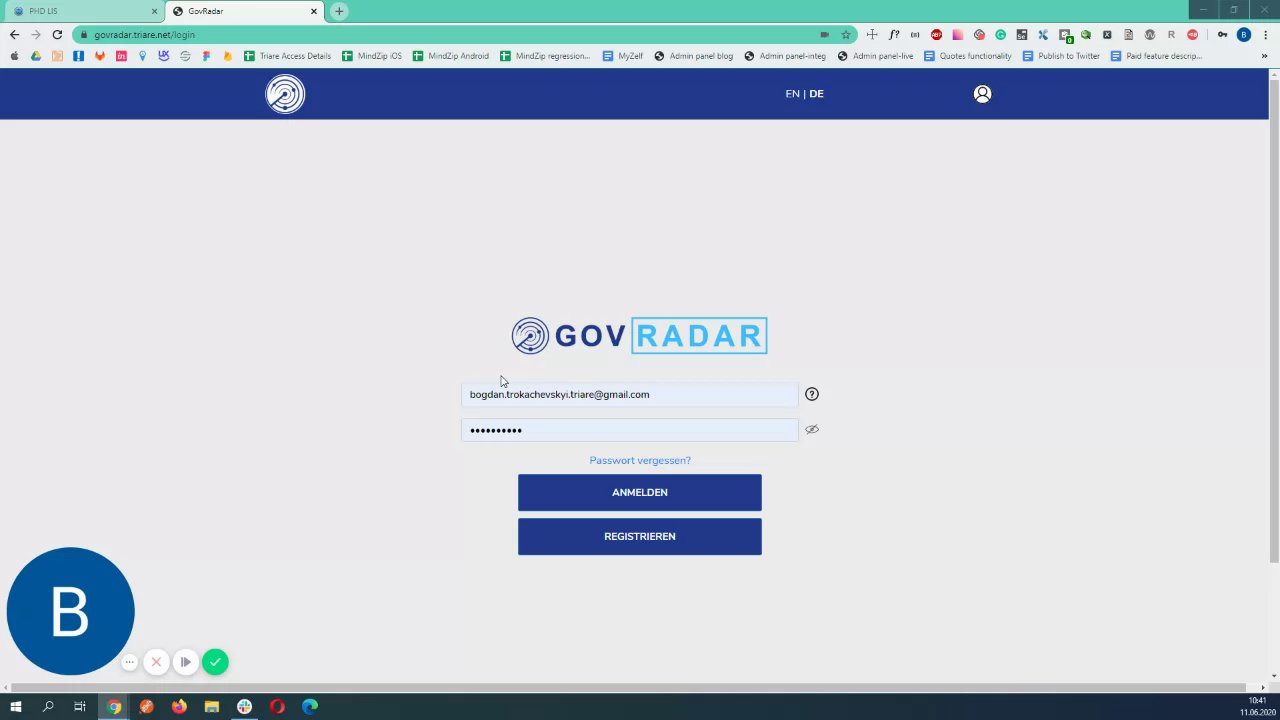The height and width of the screenshot is (720, 1280).
Task: Click the Figma bookmark icon
Action: point(206,56)
